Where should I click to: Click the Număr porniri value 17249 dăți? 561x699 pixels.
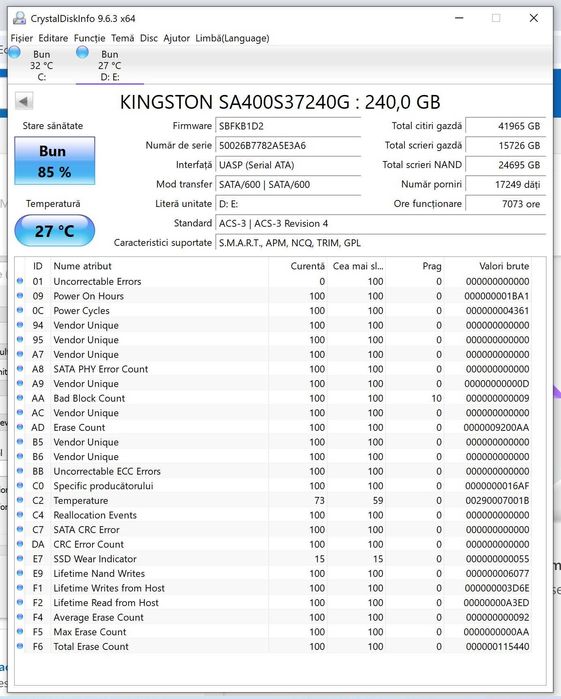point(506,184)
